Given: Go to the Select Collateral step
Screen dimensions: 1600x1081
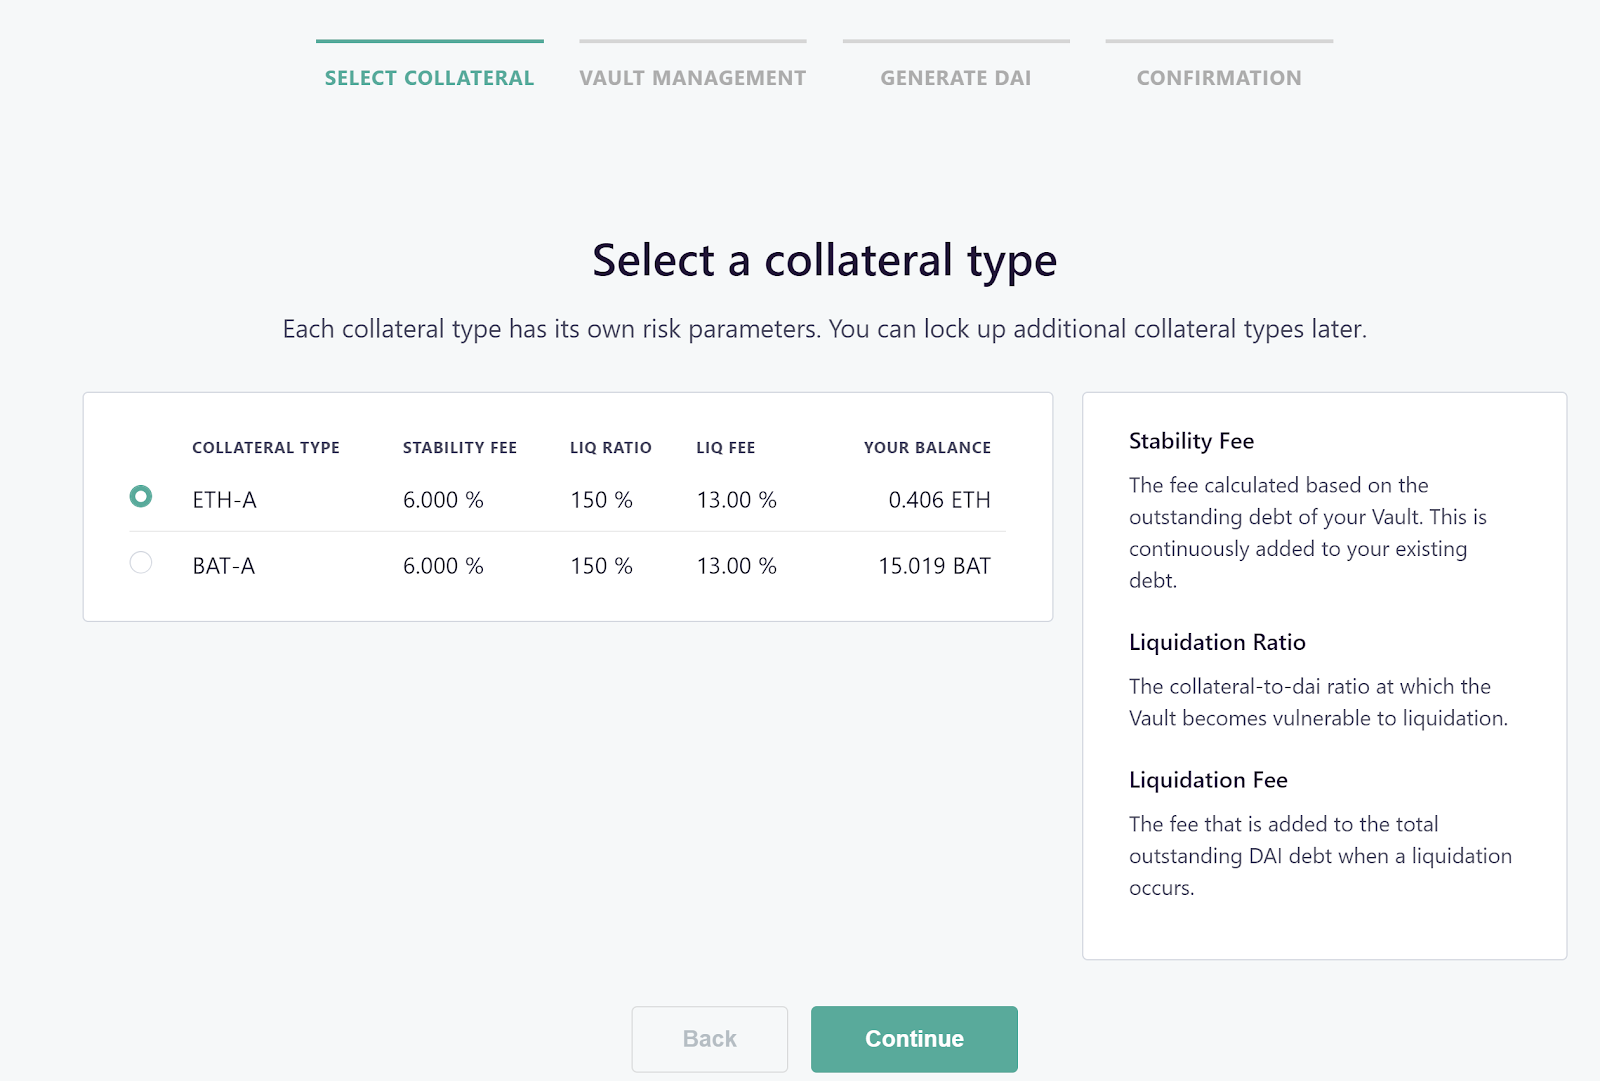Looking at the screenshot, I should pyautogui.click(x=429, y=77).
